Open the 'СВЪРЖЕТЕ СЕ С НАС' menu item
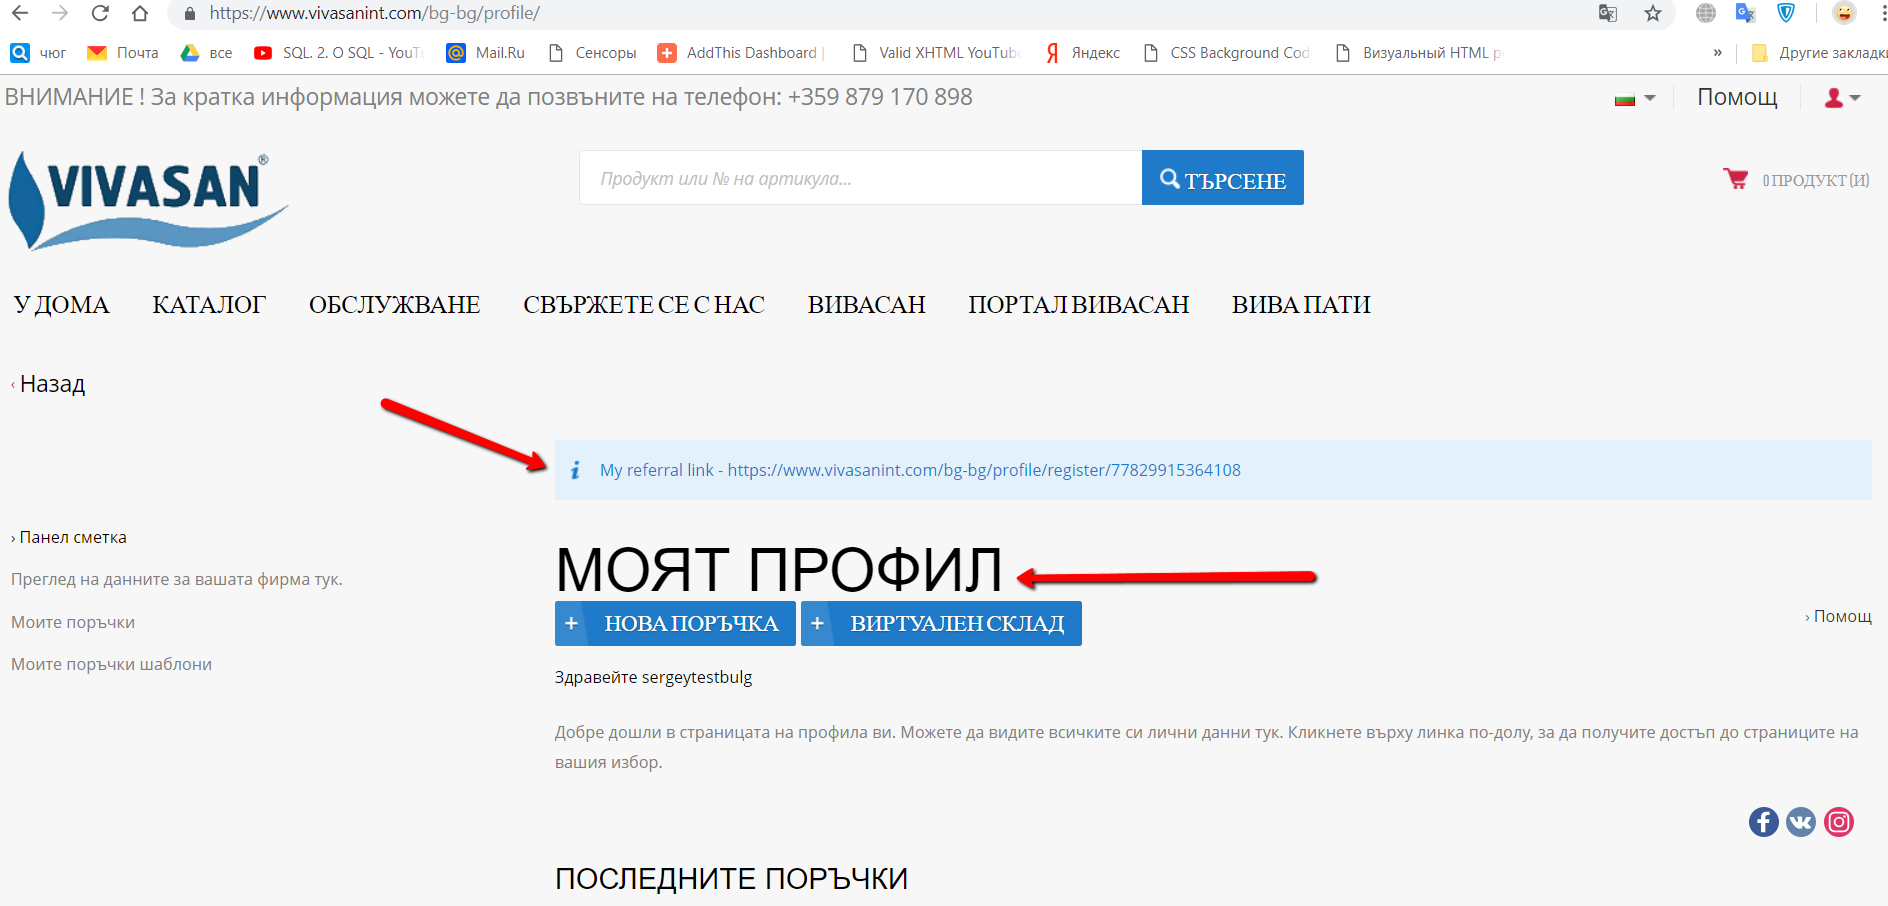Image resolution: width=1888 pixels, height=906 pixels. tap(644, 305)
